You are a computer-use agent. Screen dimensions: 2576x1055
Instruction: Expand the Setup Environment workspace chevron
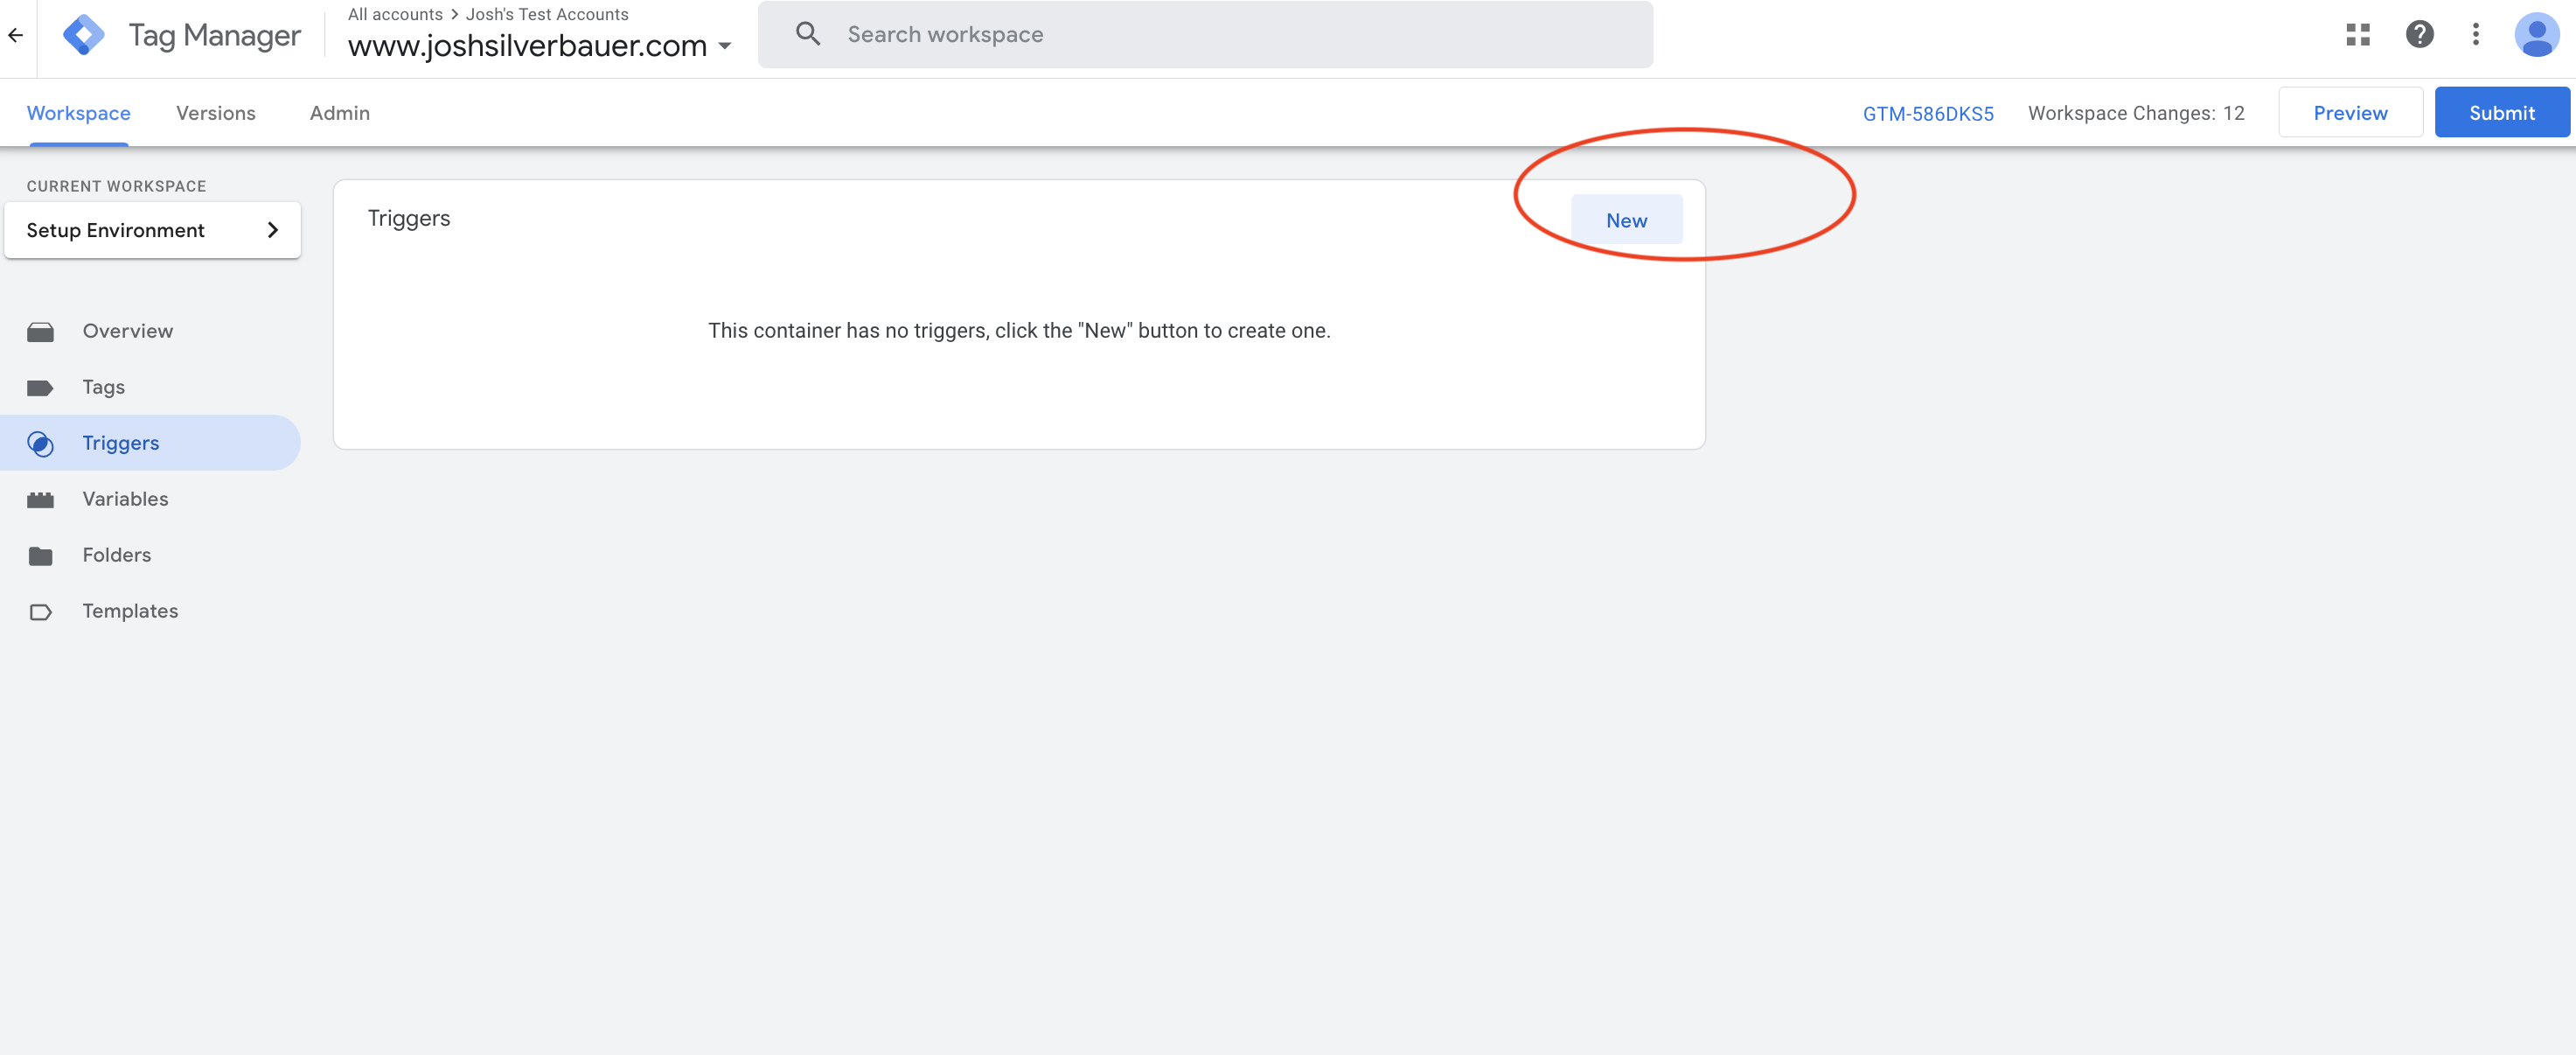(272, 230)
